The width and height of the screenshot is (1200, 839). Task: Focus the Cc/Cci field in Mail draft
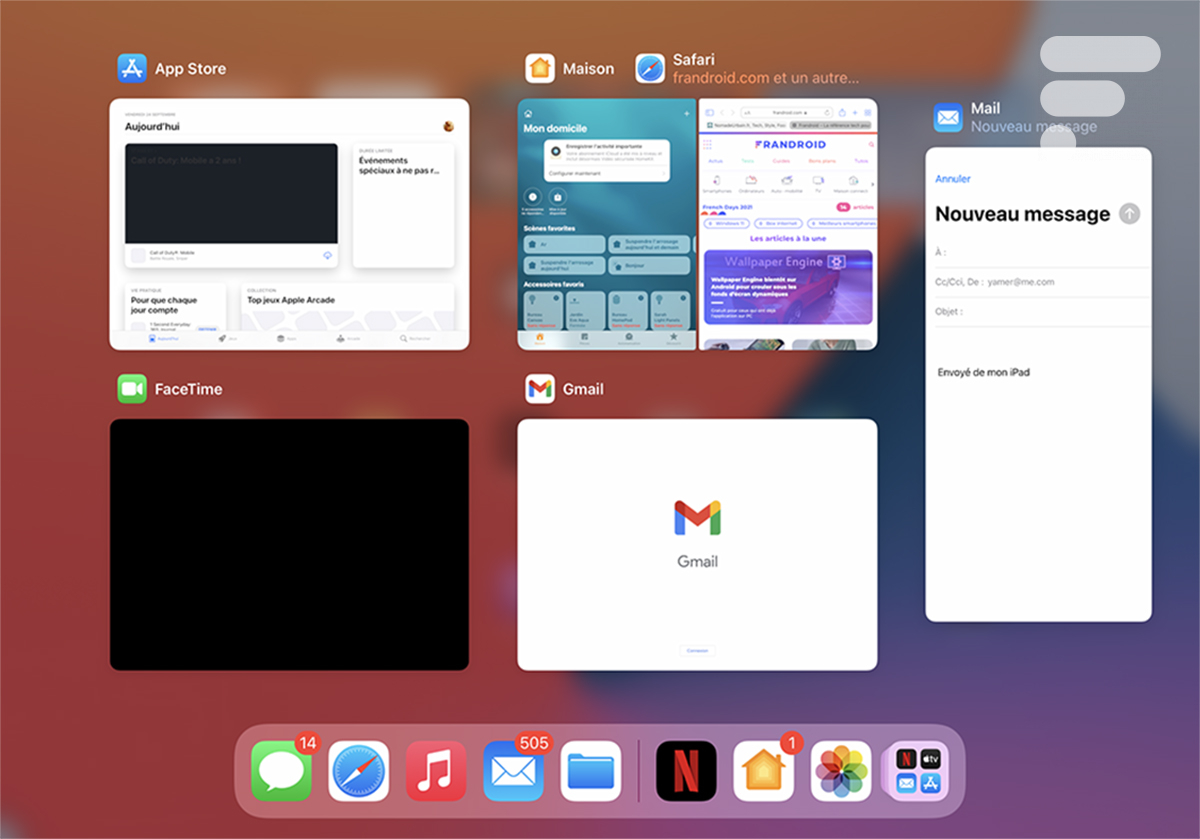(1038, 282)
